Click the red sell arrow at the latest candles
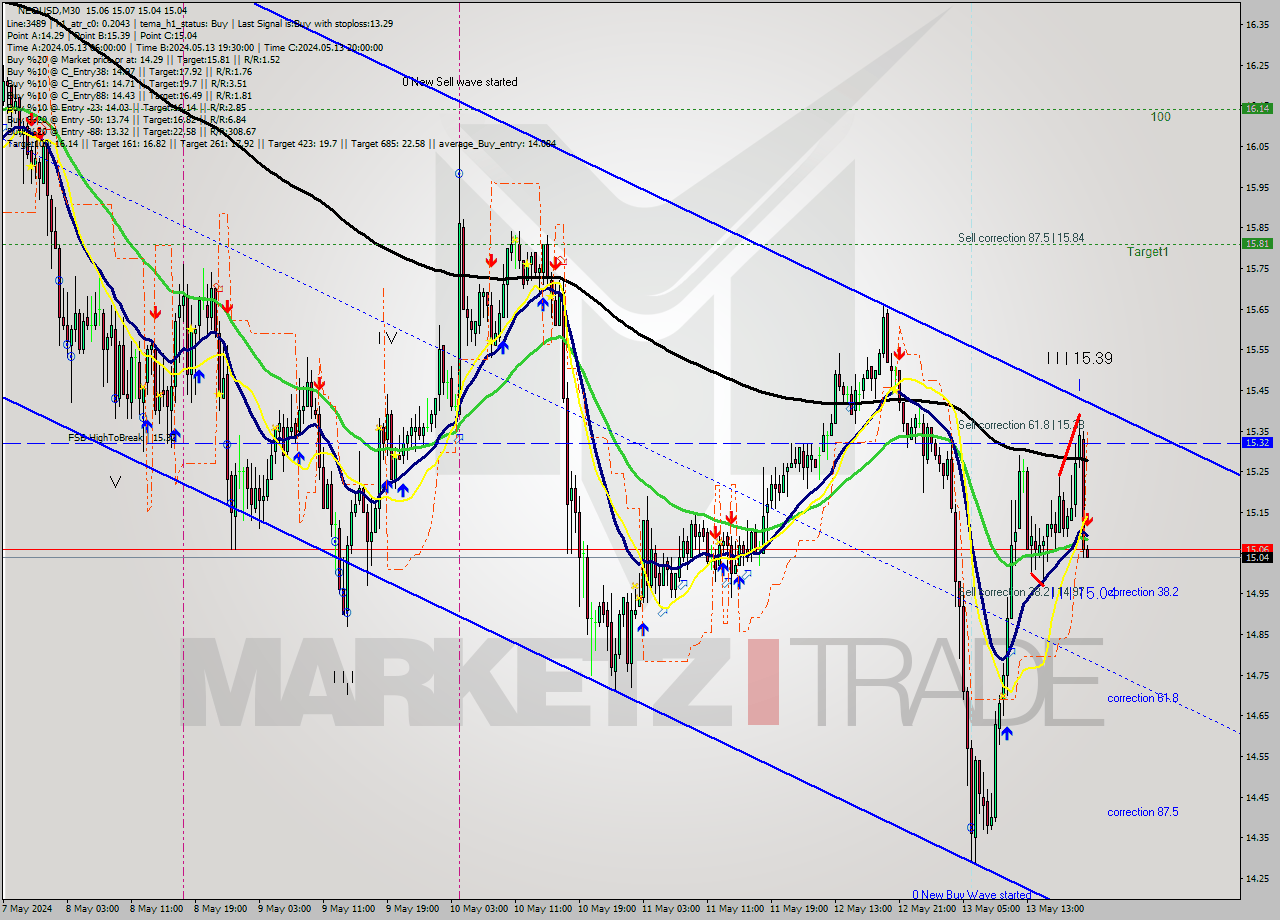This screenshot has height=920, width=1280. click(x=1088, y=520)
